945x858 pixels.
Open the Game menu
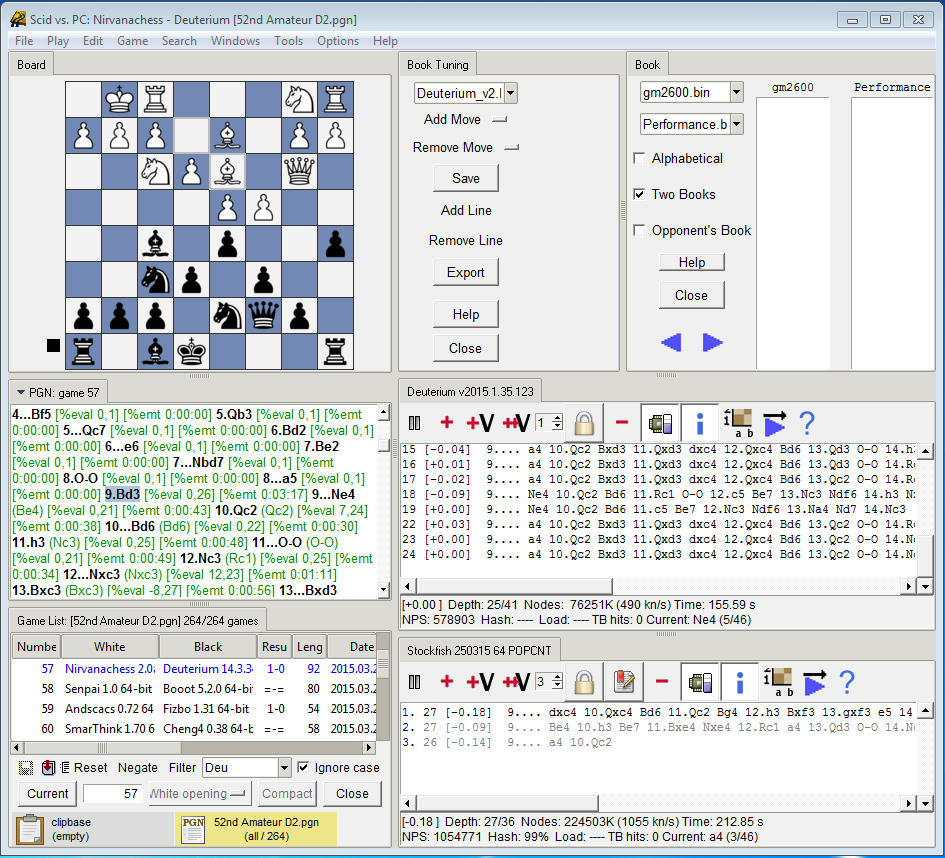point(133,41)
